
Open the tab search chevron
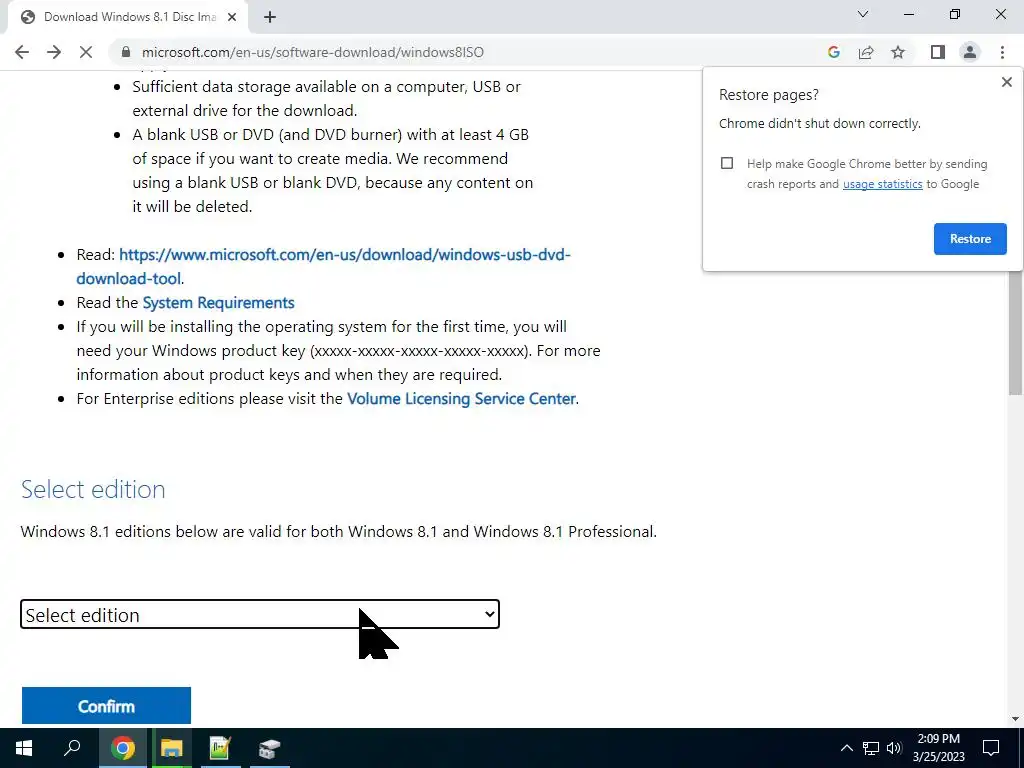(863, 14)
